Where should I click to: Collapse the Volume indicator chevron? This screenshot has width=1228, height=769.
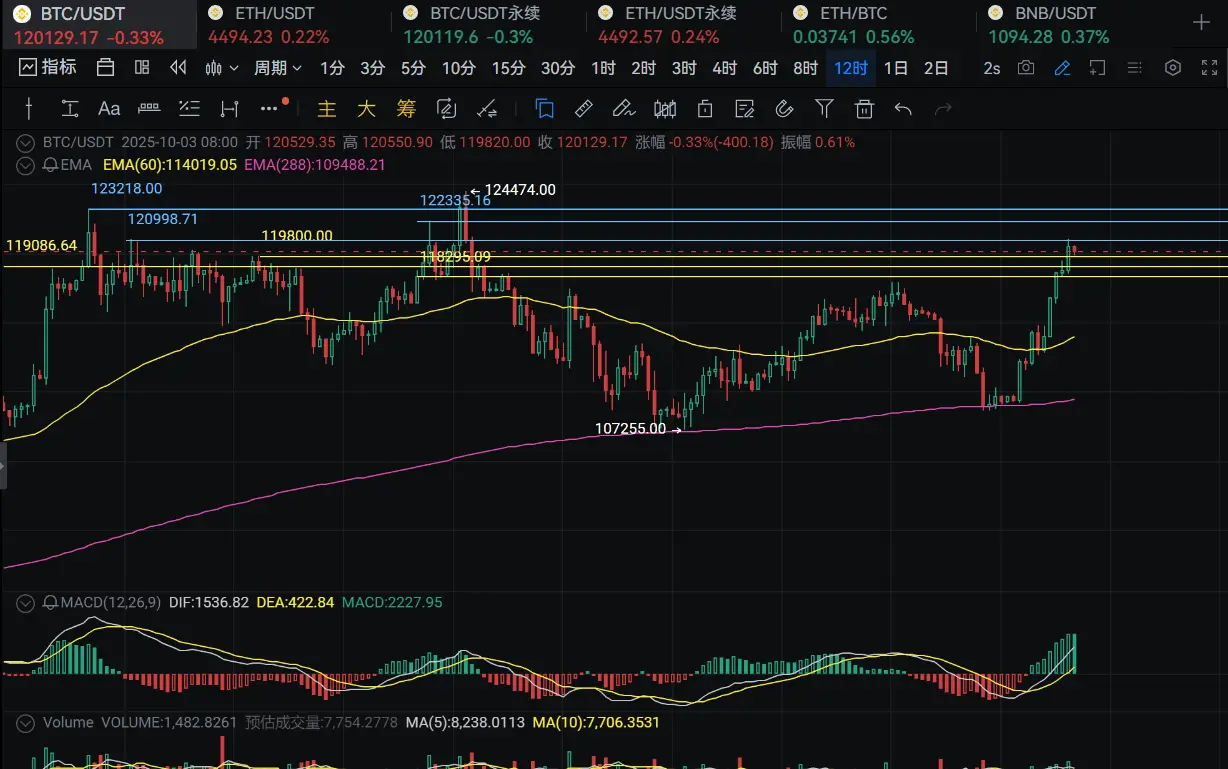pyautogui.click(x=27, y=722)
